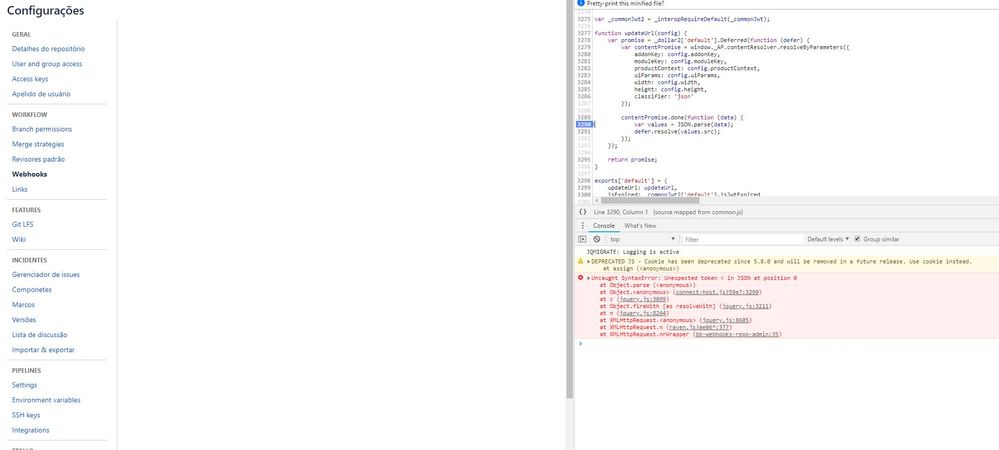Switch to the What's New tab
The image size is (999, 450).
tap(640, 226)
